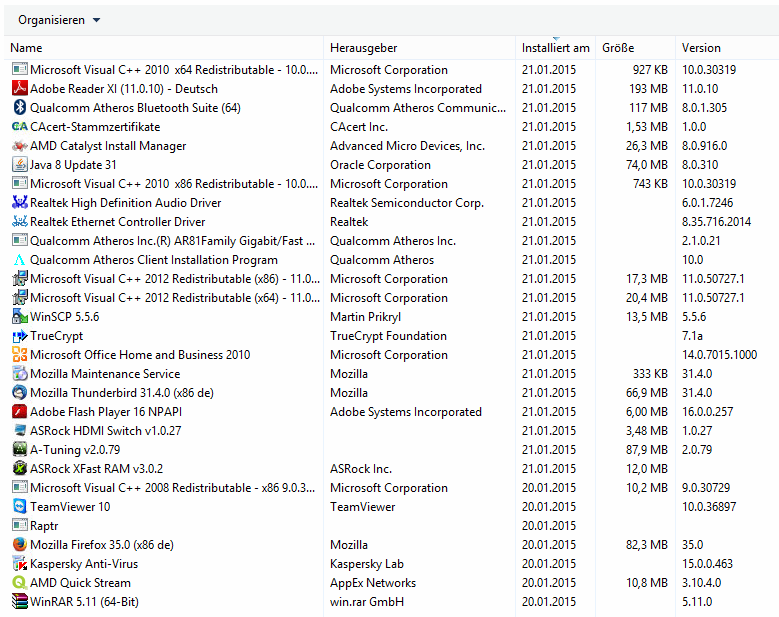Click the Adobe Flash Player 16 NPAPI icon
Screen dimensions: 779x617
pyautogui.click(x=19, y=412)
